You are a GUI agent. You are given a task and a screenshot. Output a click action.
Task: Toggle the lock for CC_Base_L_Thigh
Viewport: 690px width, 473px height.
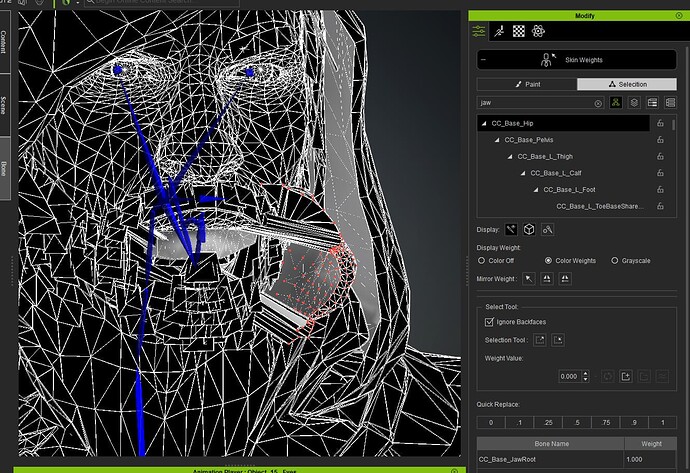(660, 157)
